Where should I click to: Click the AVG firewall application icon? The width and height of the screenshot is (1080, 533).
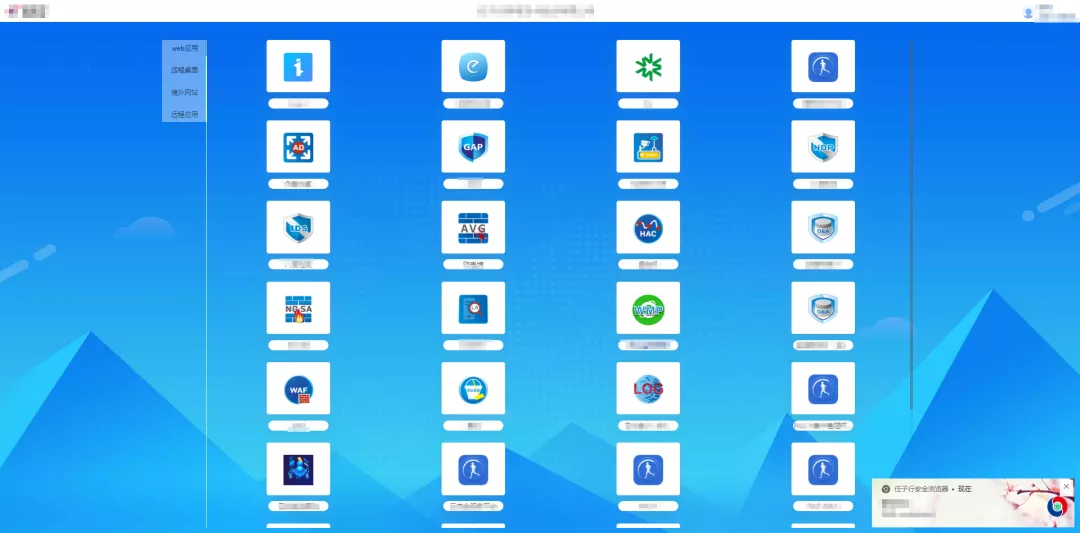click(473, 228)
